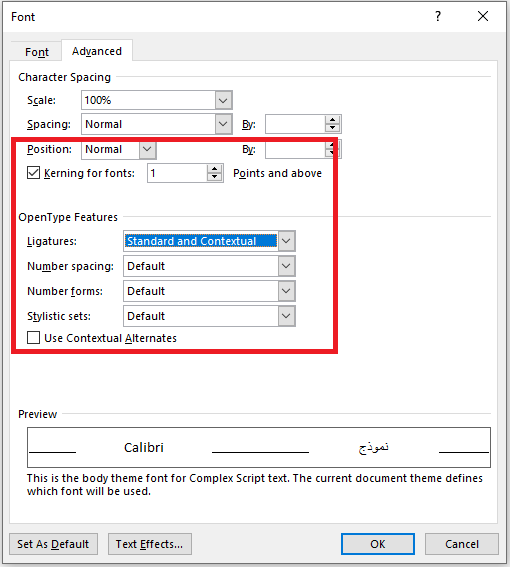This screenshot has width=510, height=567.
Task: Expand the Stylistic sets dropdown
Action: 286,316
